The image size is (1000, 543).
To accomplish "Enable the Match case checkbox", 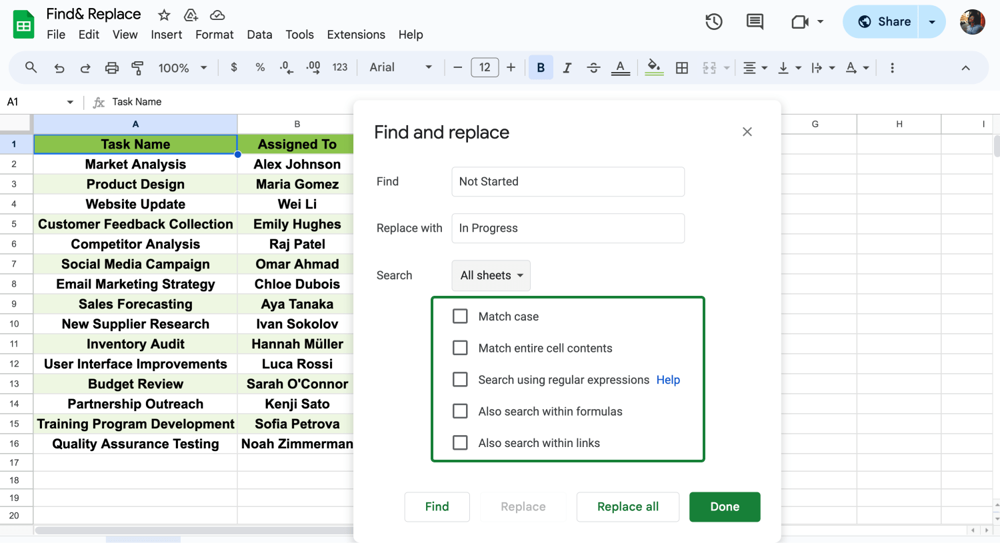I will click(x=460, y=316).
